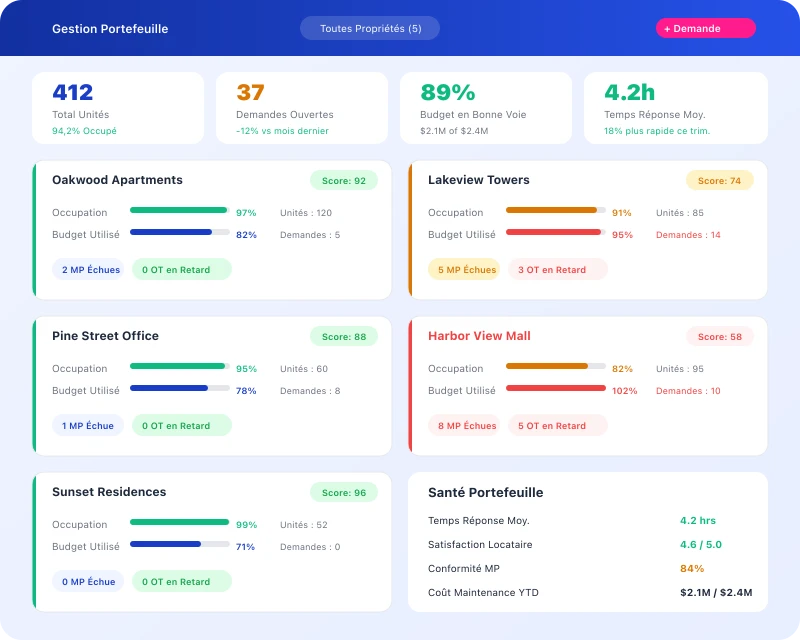Image resolution: width=800 pixels, height=640 pixels.
Task: Click the + Demande button
Action: [x=705, y=28]
